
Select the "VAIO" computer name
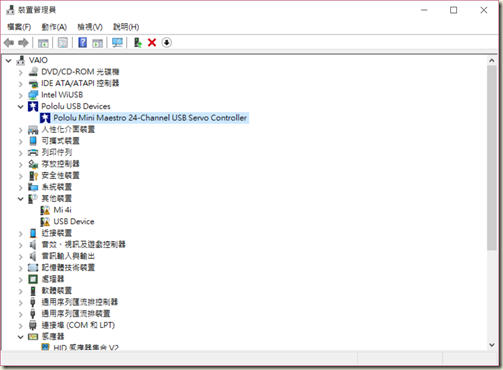[x=38, y=60]
